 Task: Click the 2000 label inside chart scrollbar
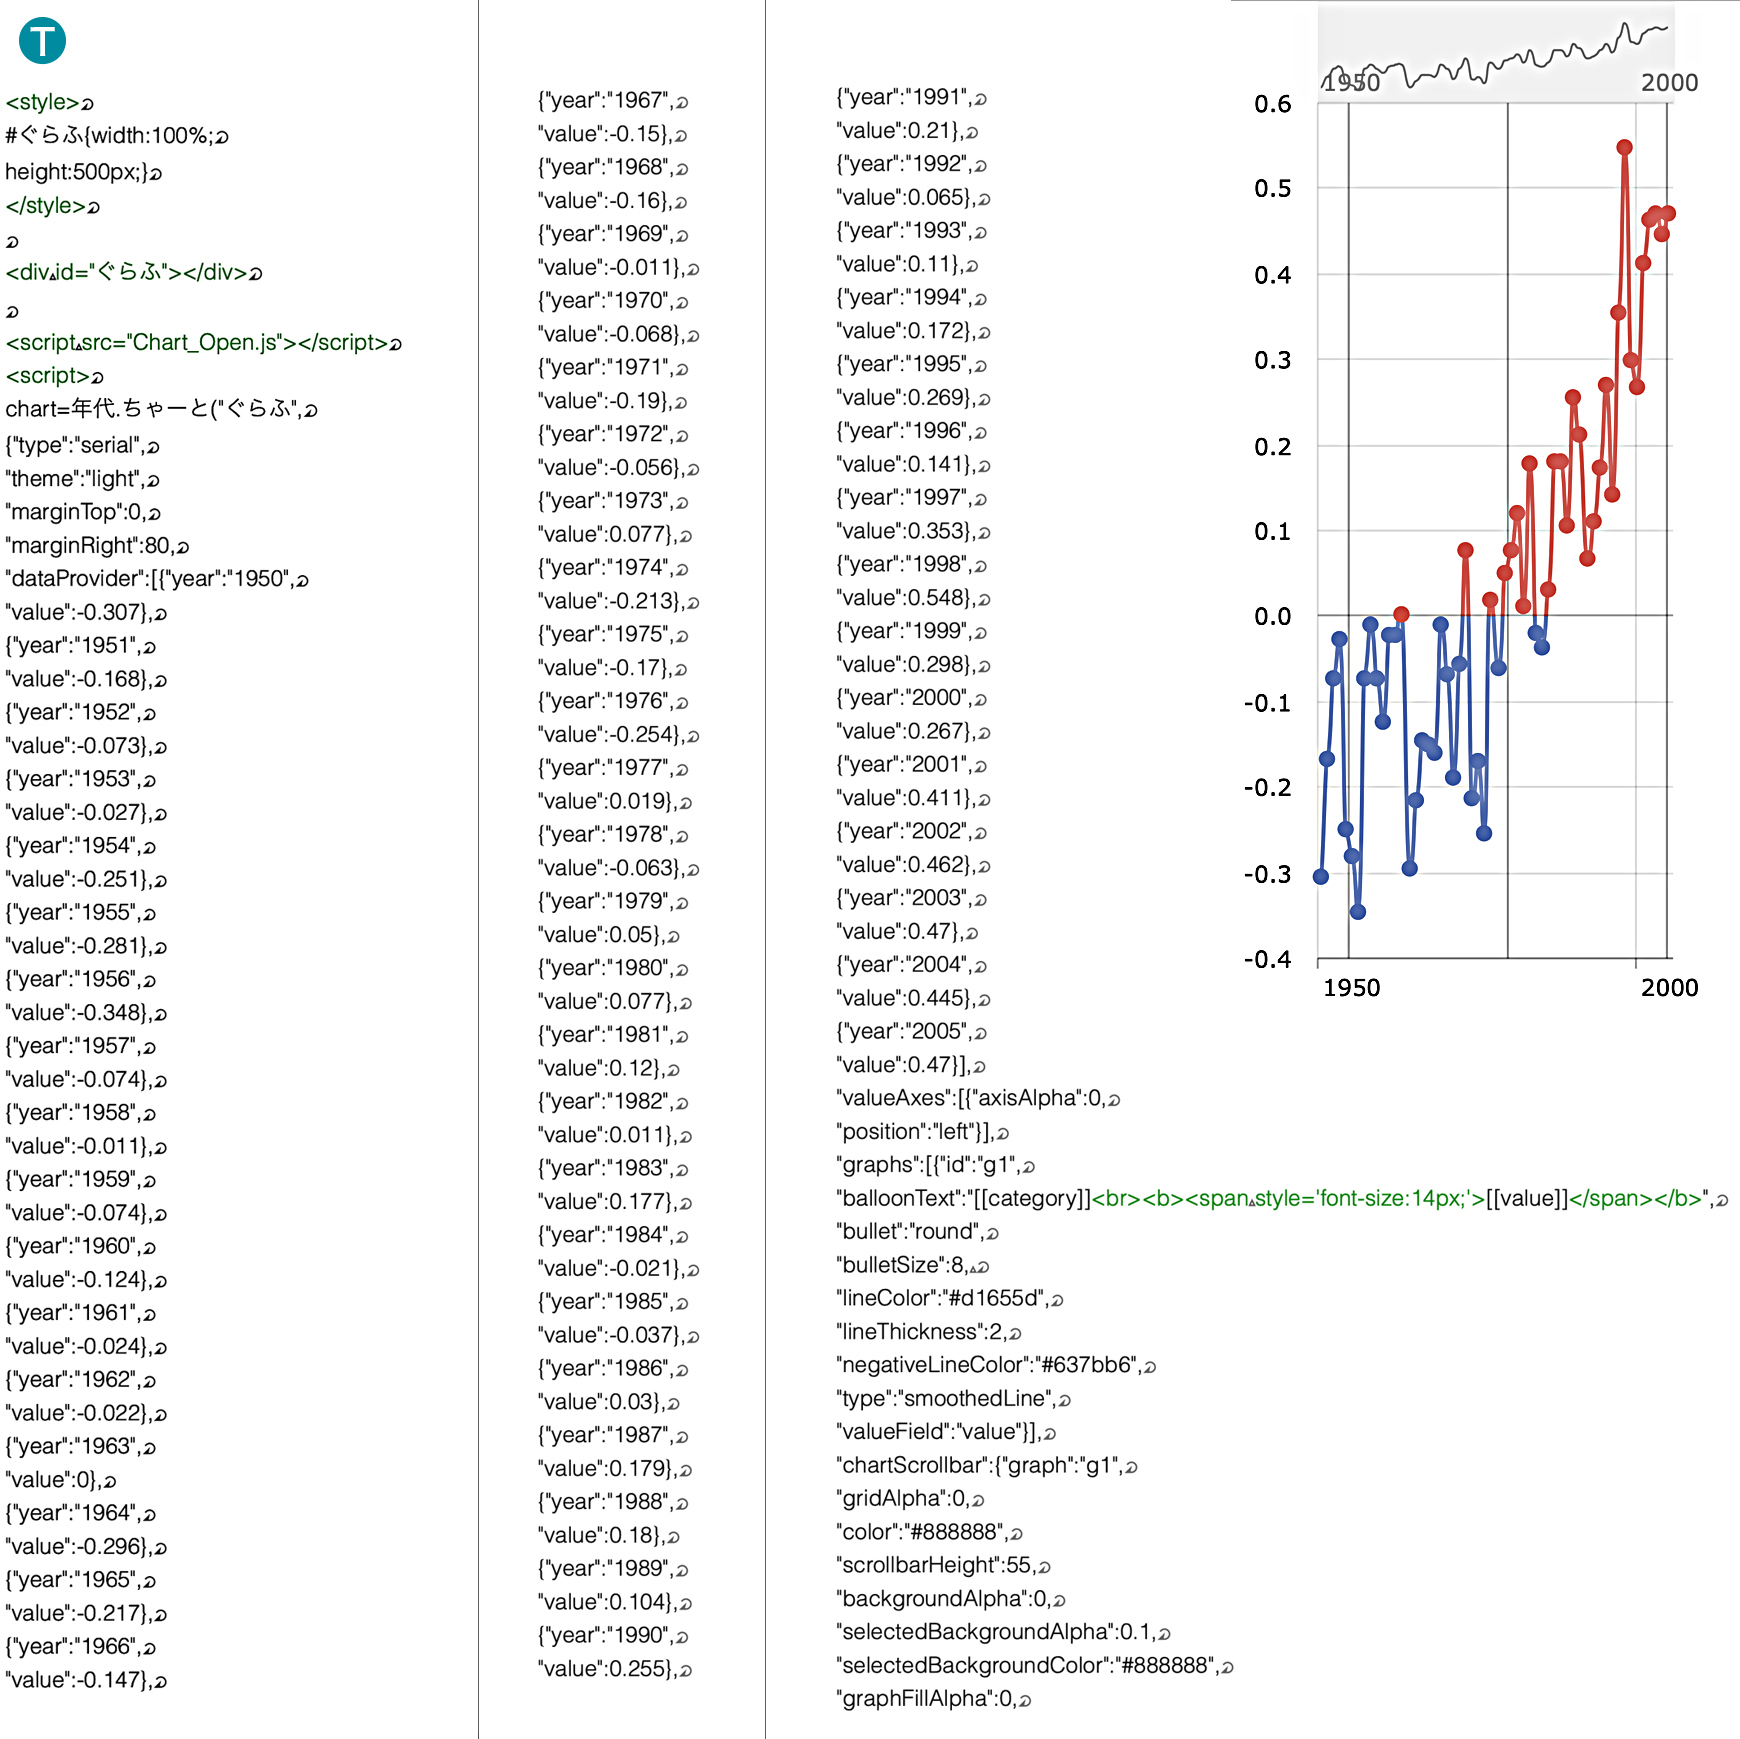click(x=1669, y=83)
